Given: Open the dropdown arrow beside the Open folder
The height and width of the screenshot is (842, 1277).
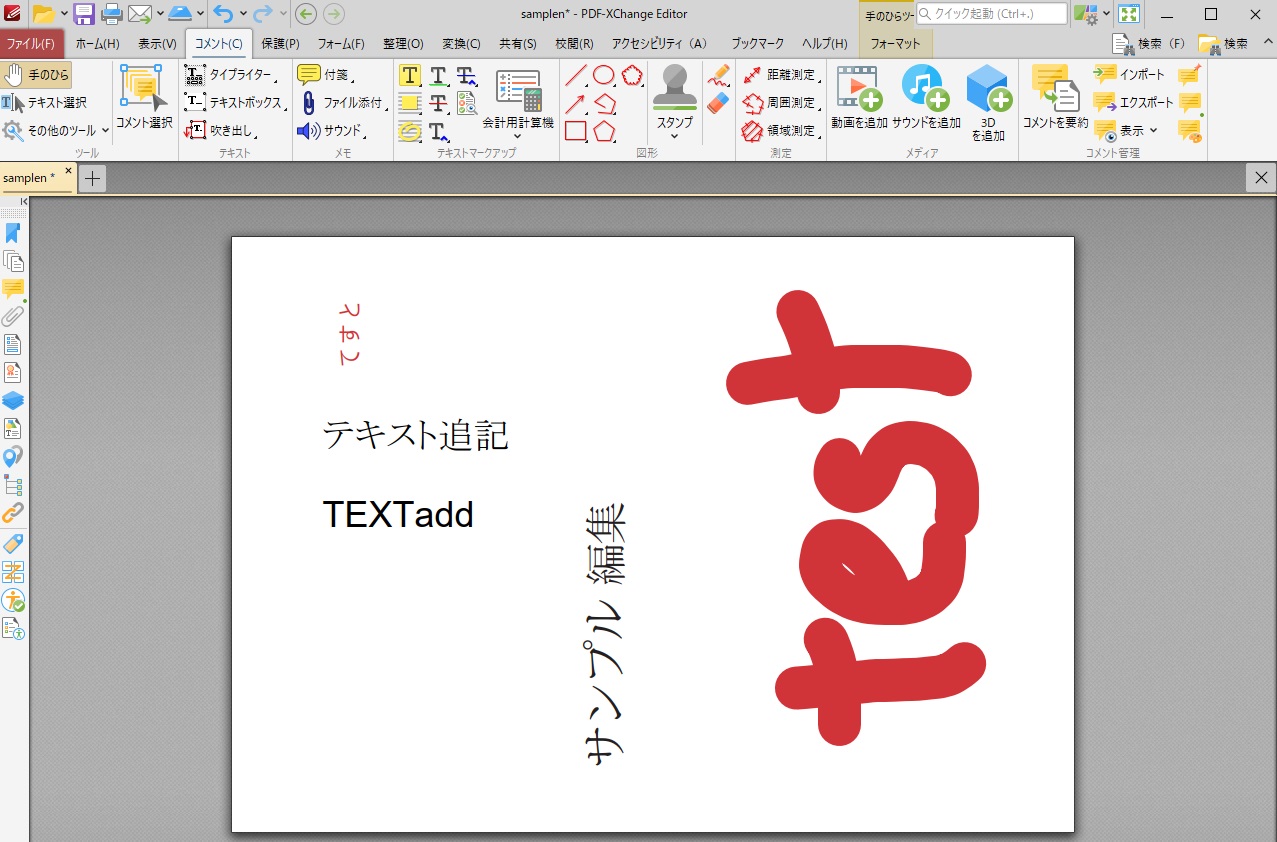Looking at the screenshot, I should pos(64,14).
